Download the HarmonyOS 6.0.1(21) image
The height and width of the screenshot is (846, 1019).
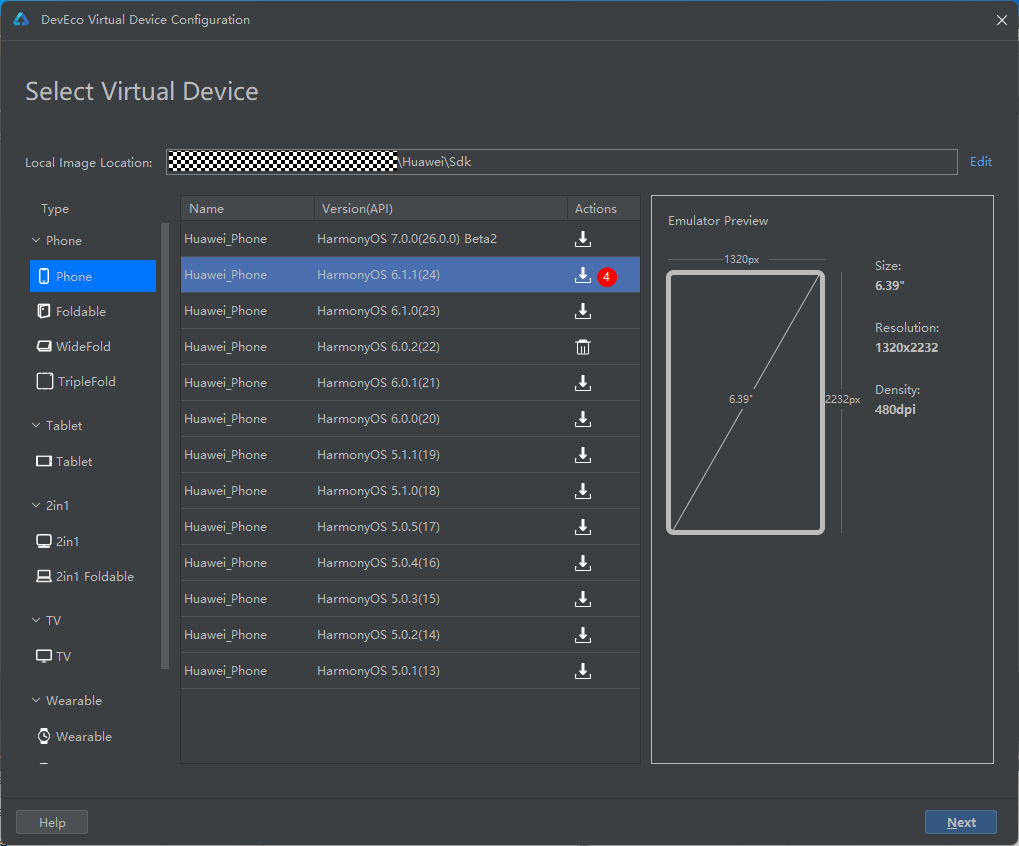[583, 383]
